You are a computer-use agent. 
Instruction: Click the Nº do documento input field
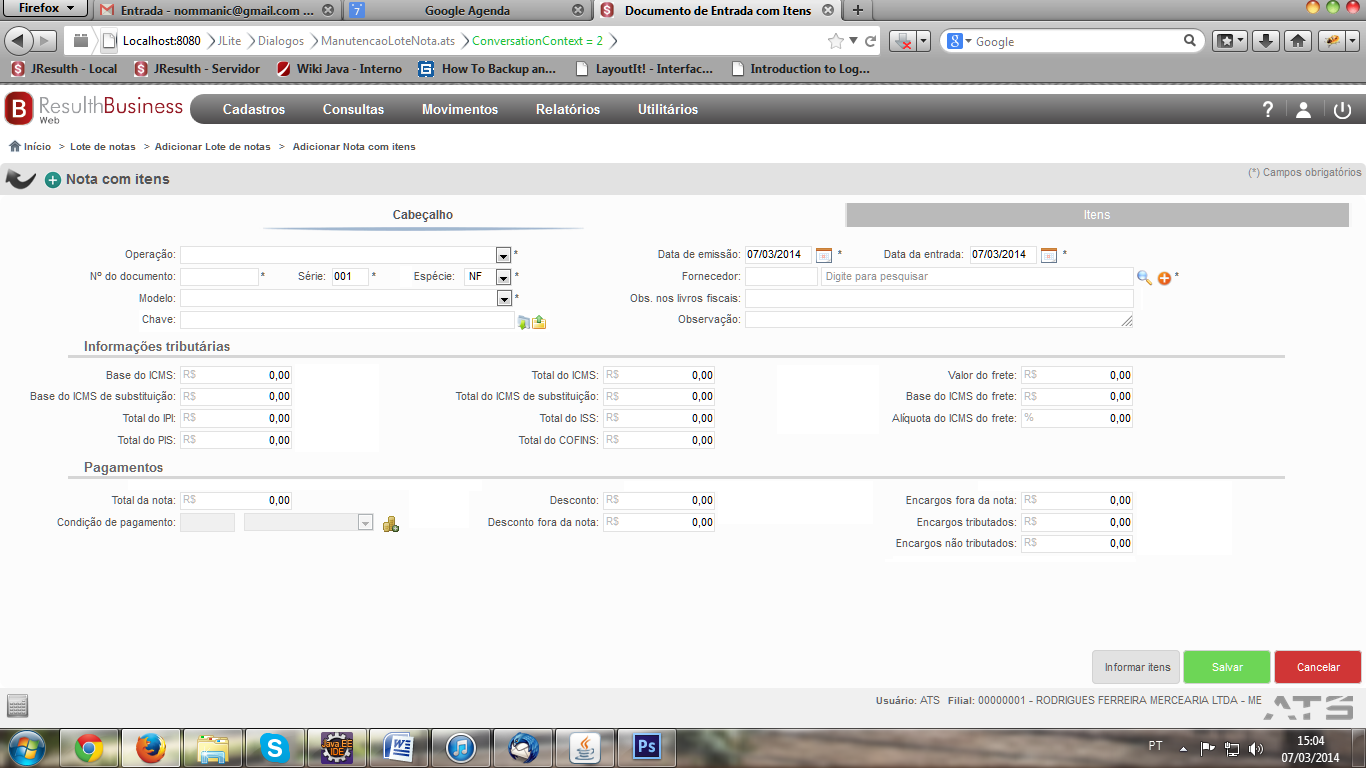[x=219, y=277]
